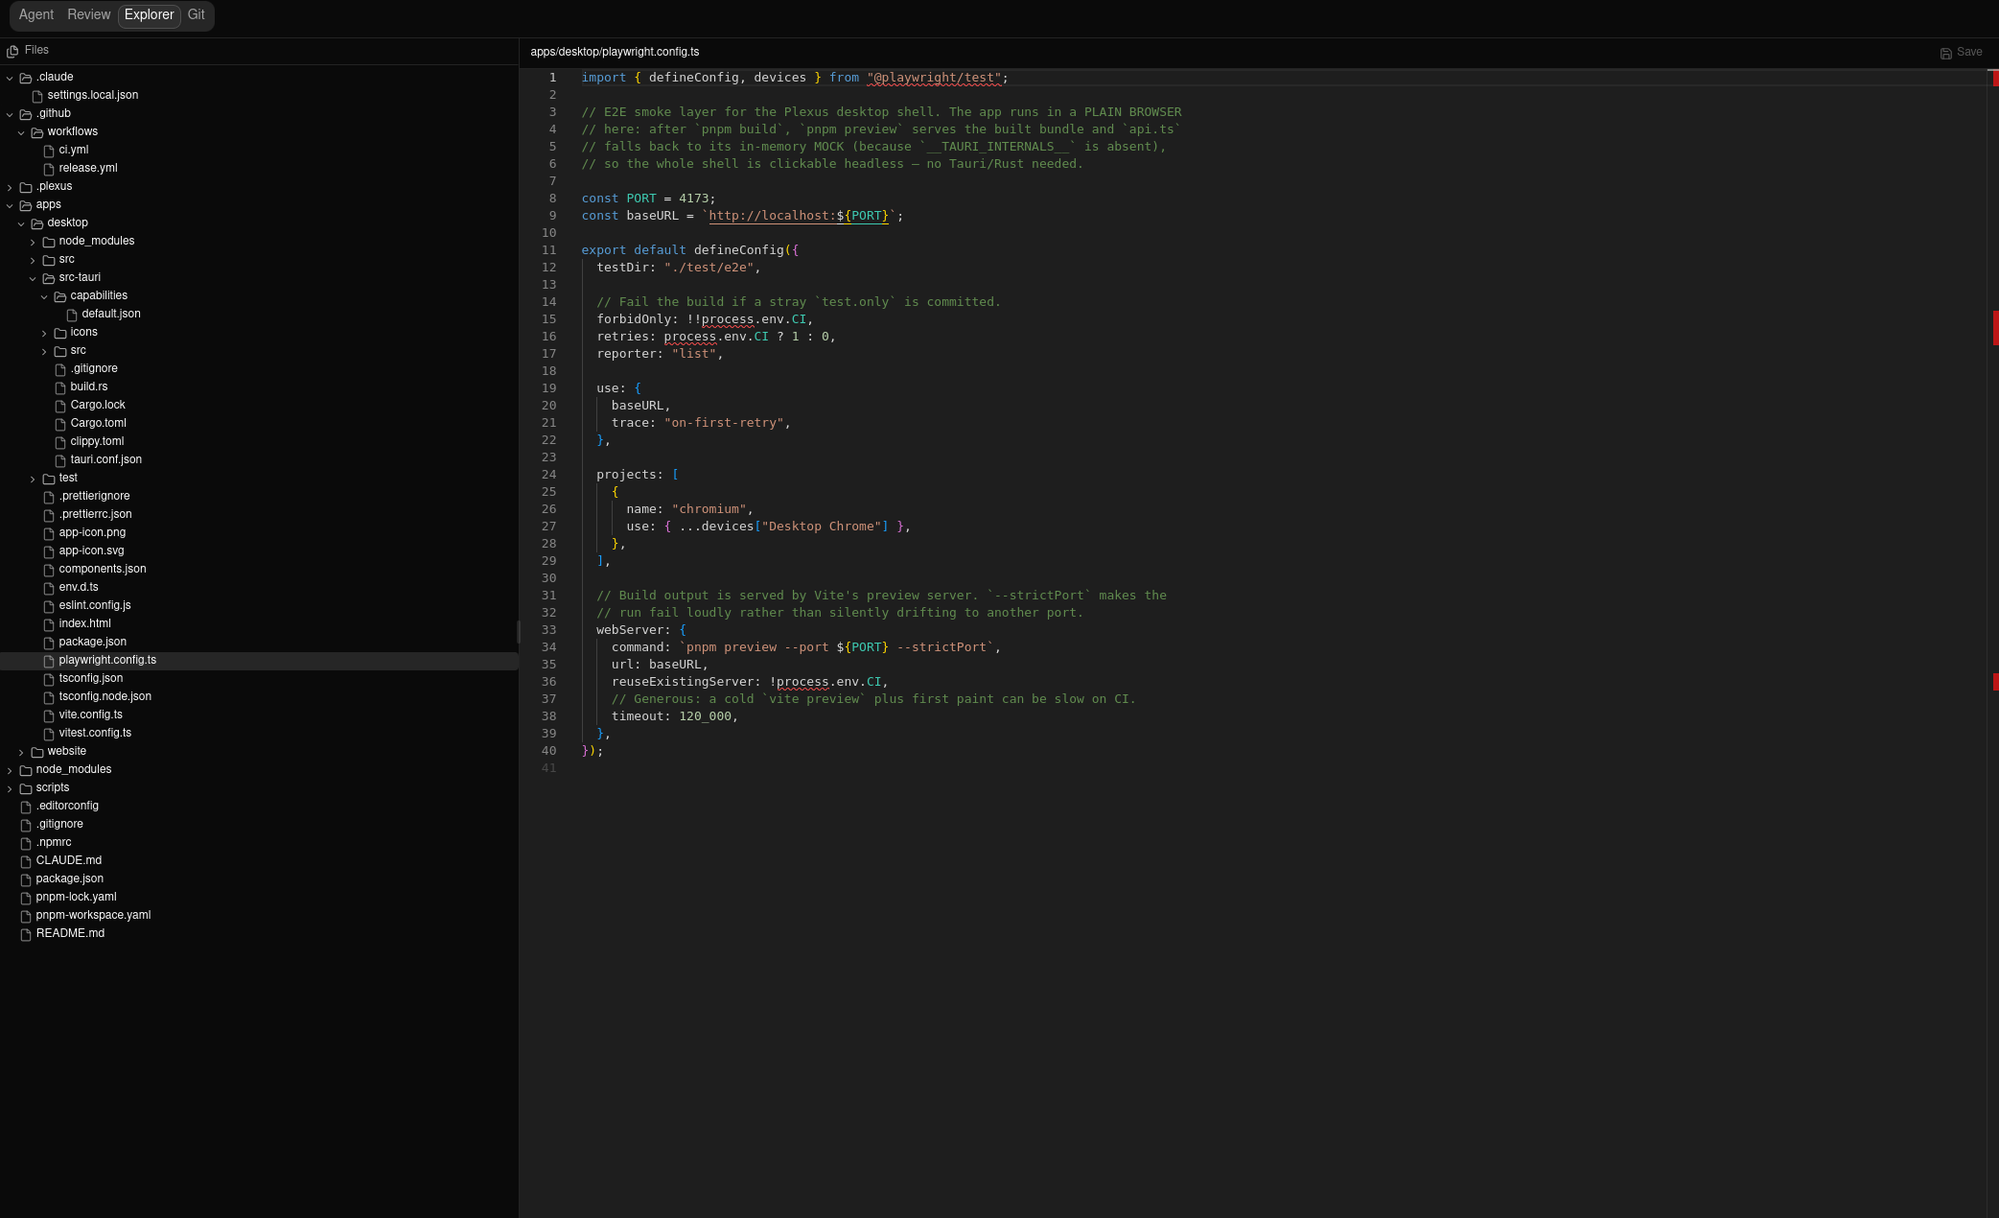
Task: Click the CLAUDE.md file icon
Action: (26, 861)
